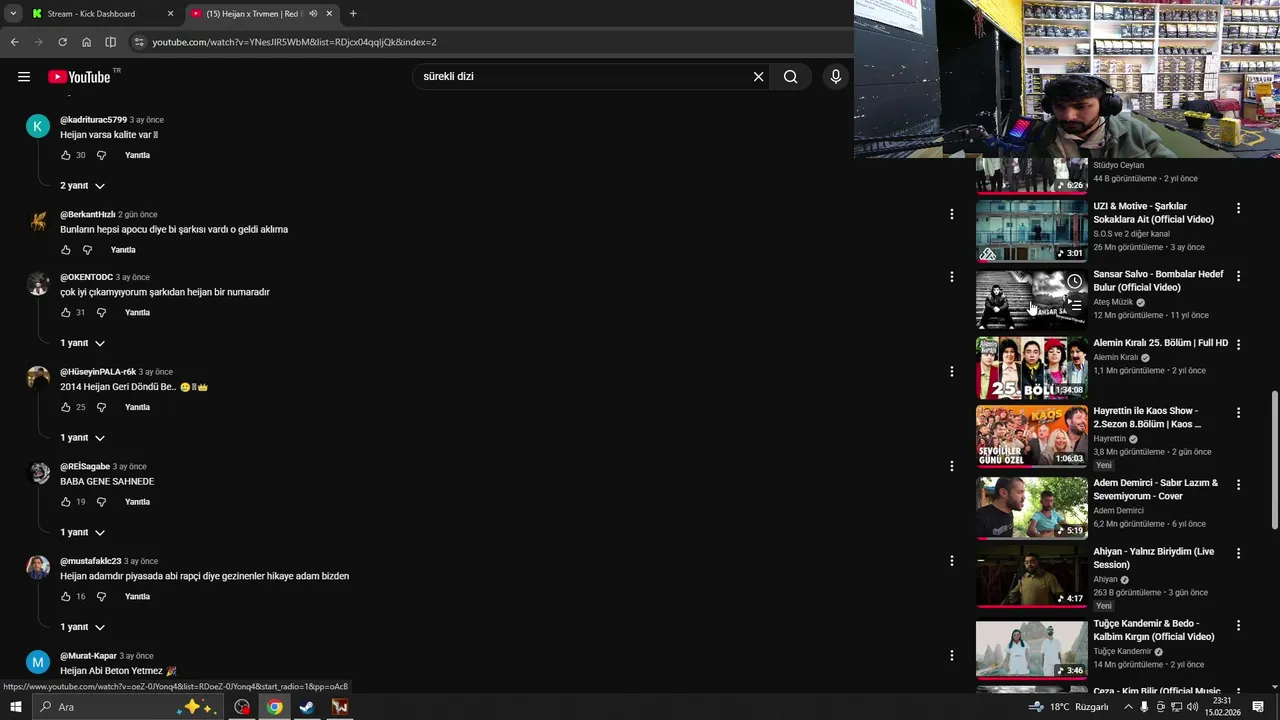Go to the YouTube home logo
The height and width of the screenshot is (720, 1280).
79,77
